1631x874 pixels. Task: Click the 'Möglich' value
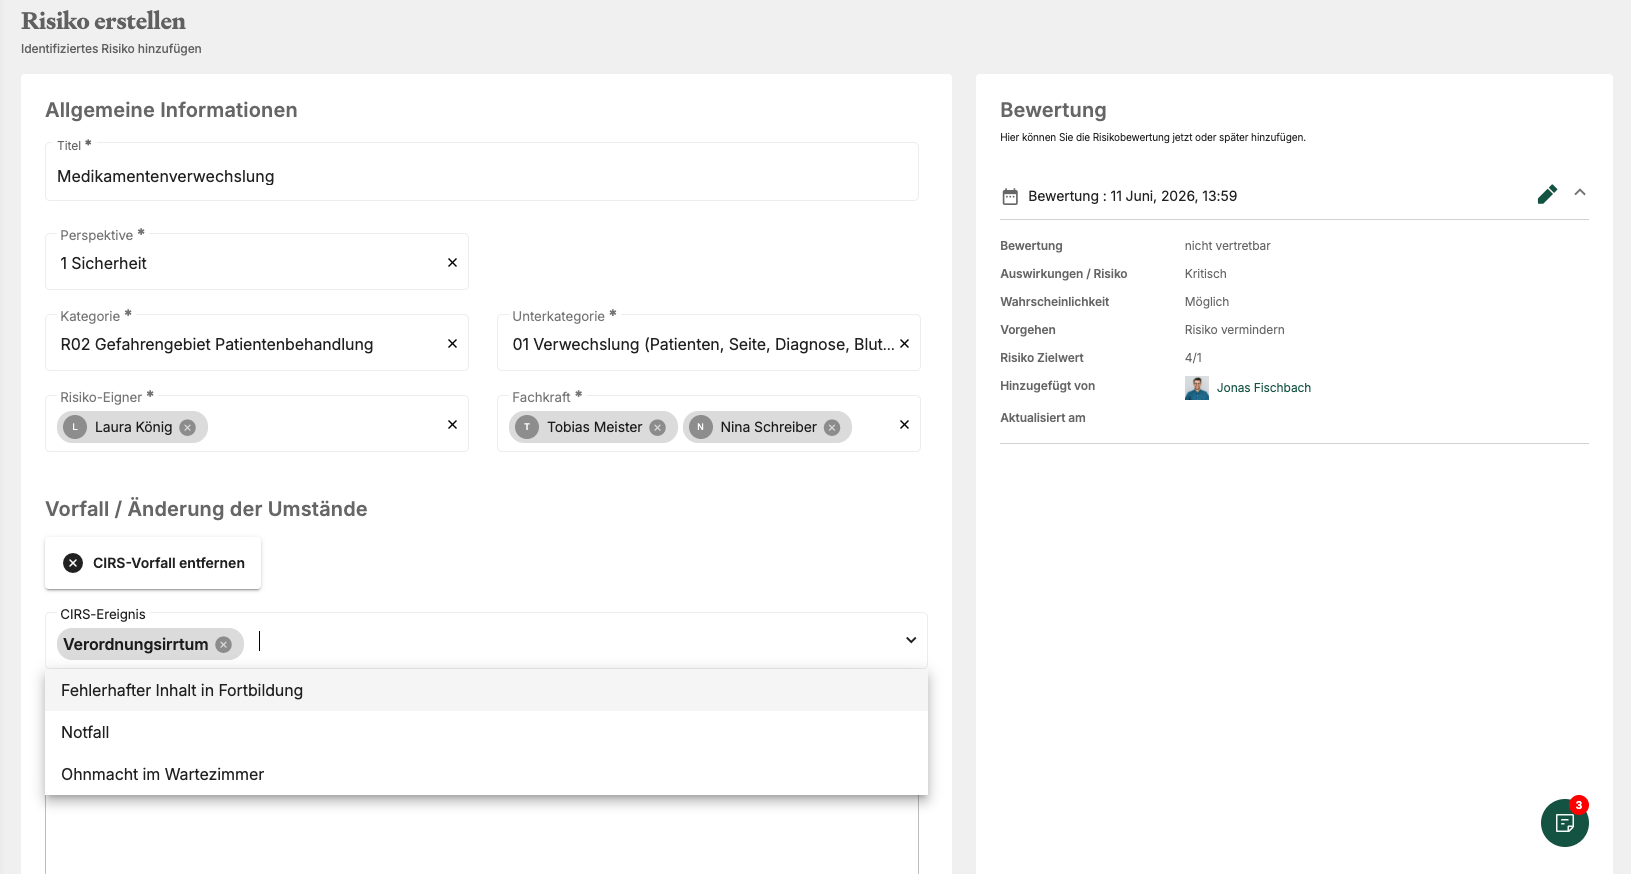click(x=1207, y=302)
